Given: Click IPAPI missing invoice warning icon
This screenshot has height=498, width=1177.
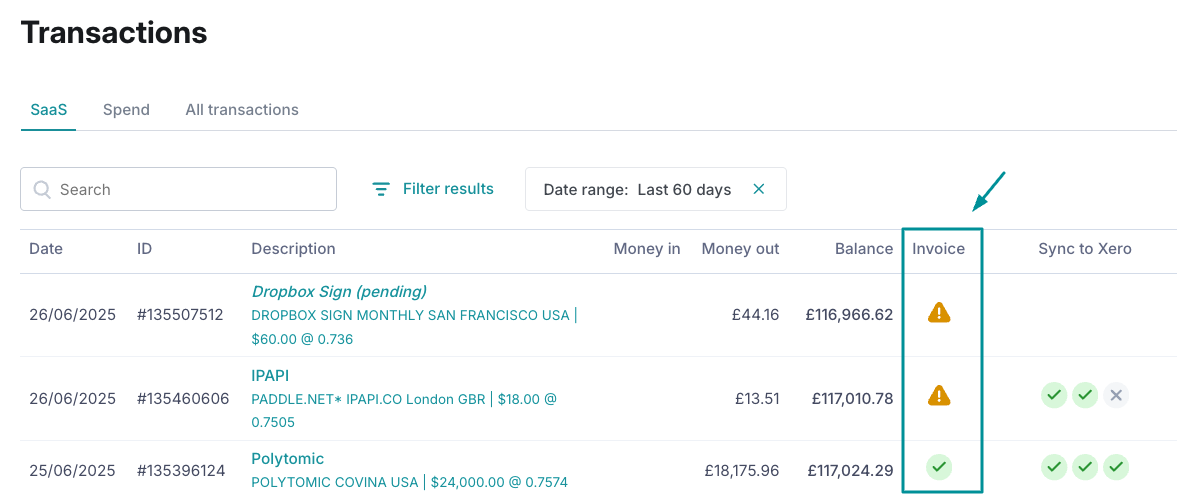Looking at the screenshot, I should (939, 396).
